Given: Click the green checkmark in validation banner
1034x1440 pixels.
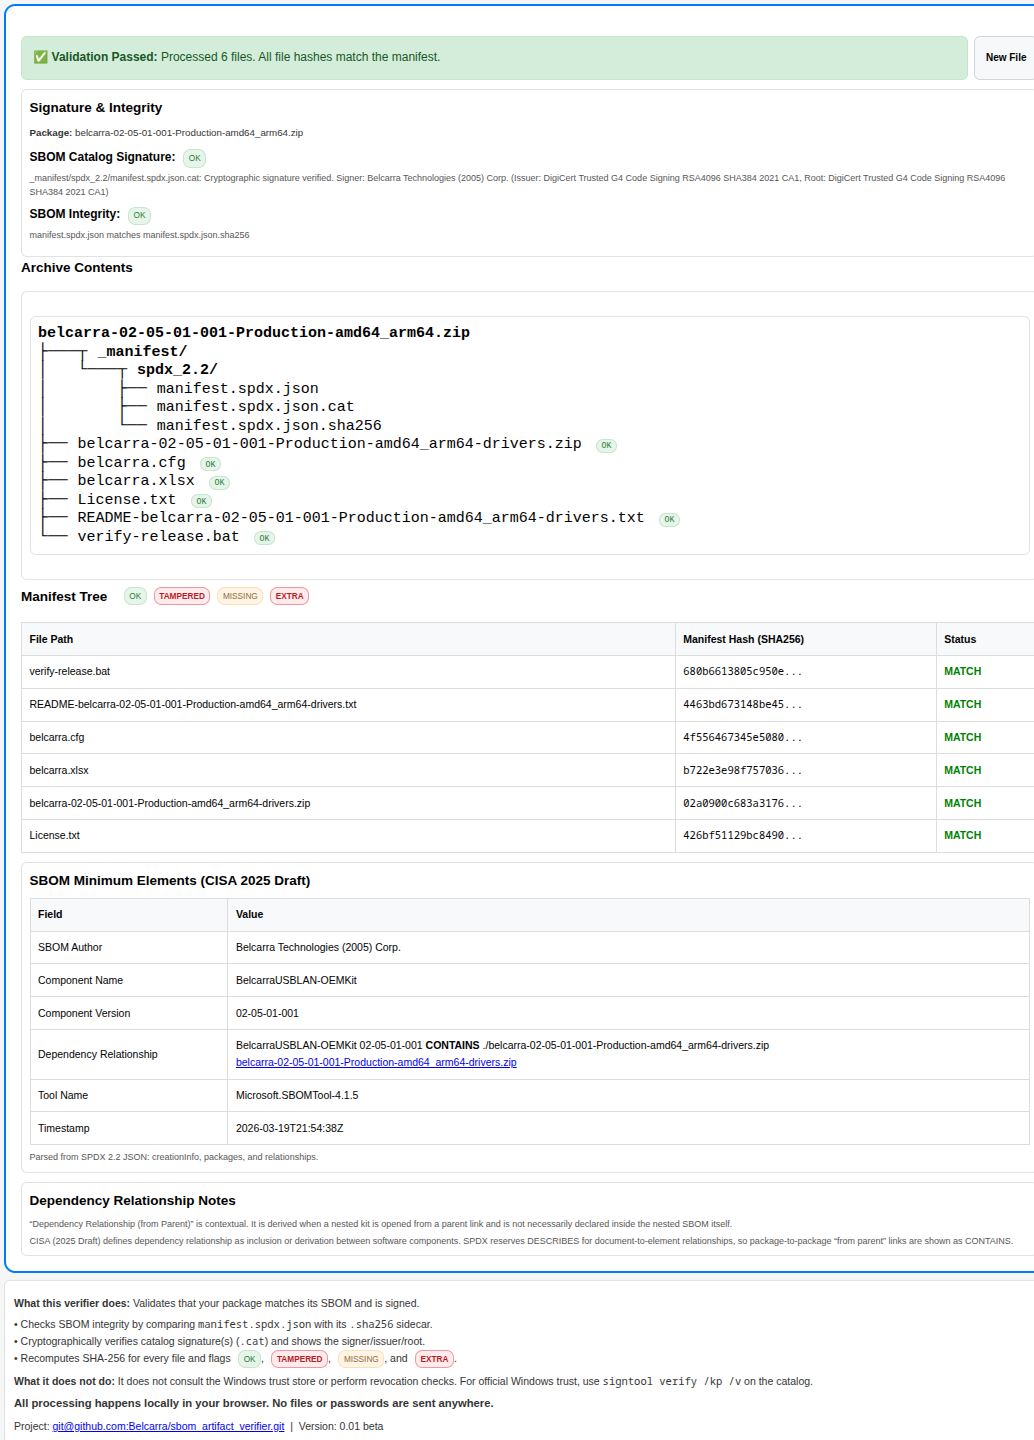Looking at the screenshot, I should (x=41, y=58).
